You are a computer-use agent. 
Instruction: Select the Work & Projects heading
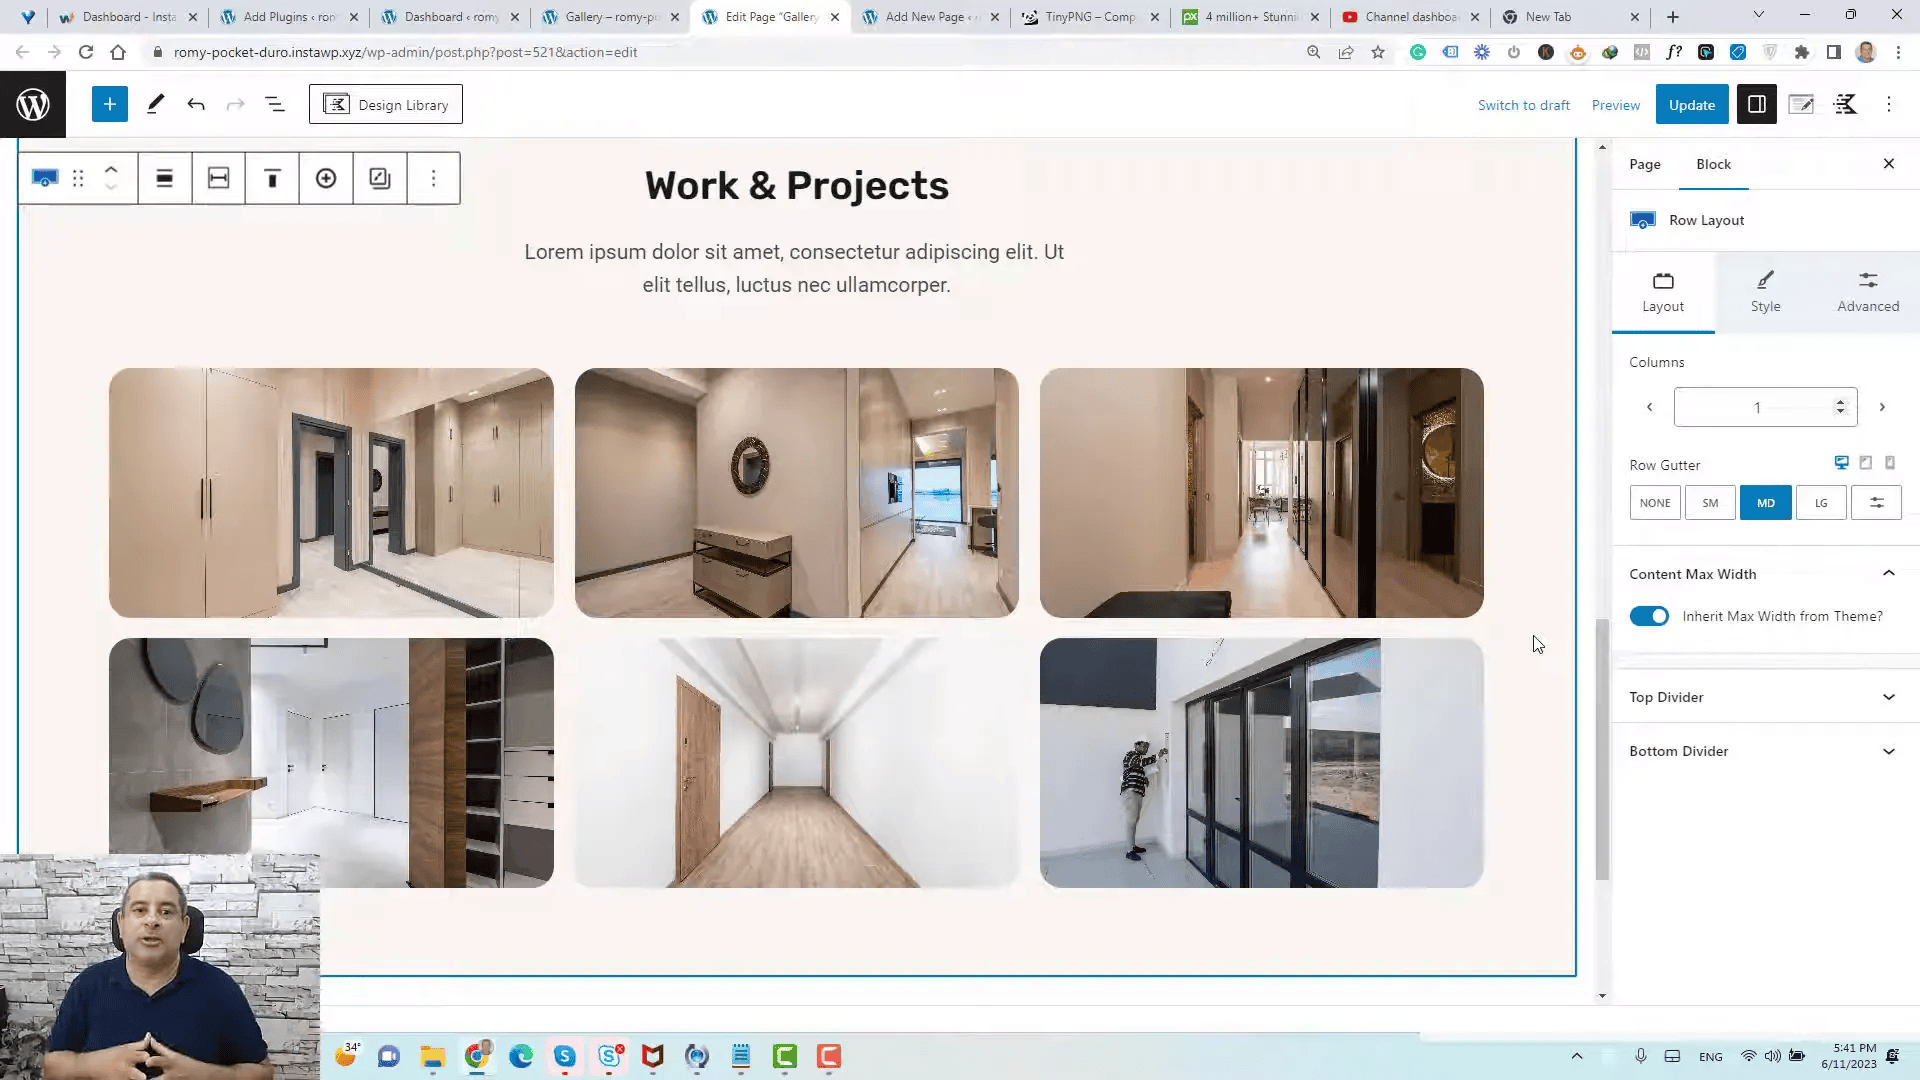797,186
